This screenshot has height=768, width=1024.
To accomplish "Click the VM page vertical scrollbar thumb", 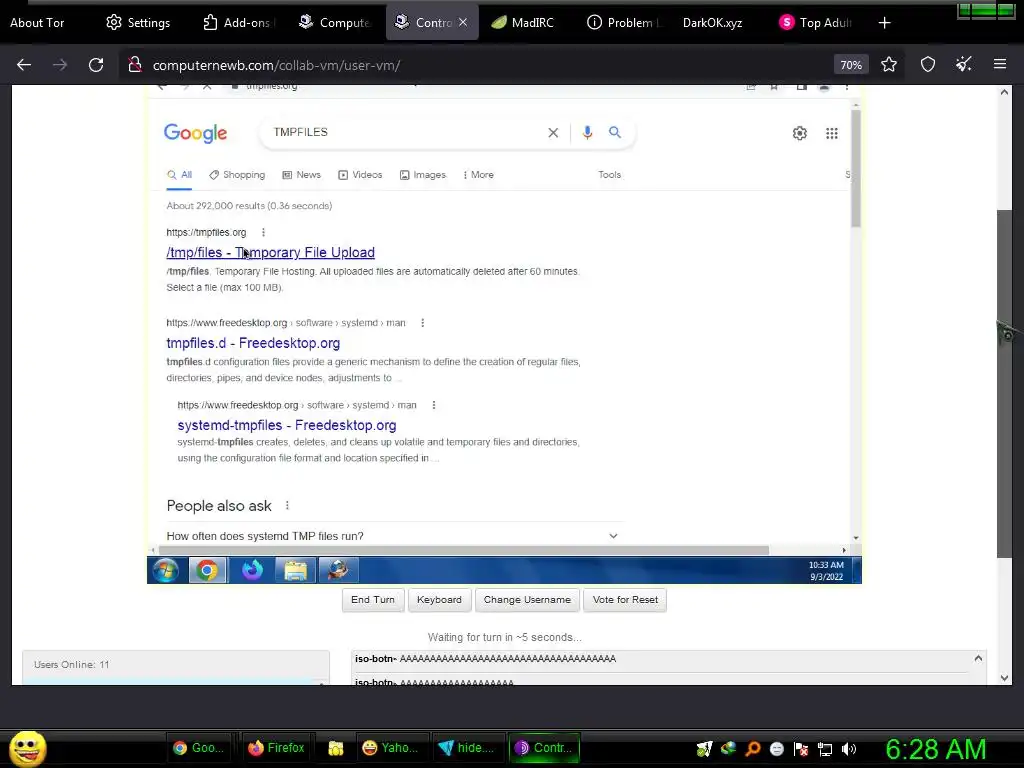I will (x=856, y=168).
